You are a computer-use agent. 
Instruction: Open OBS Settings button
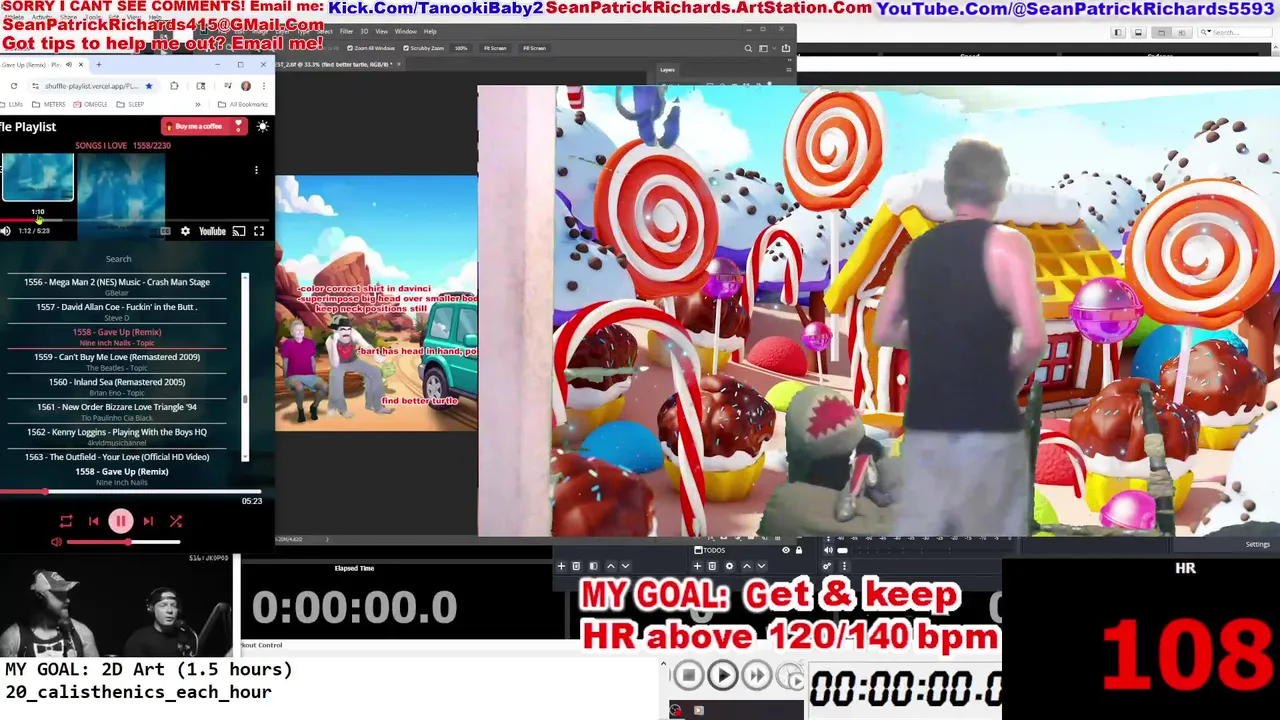coord(1257,544)
